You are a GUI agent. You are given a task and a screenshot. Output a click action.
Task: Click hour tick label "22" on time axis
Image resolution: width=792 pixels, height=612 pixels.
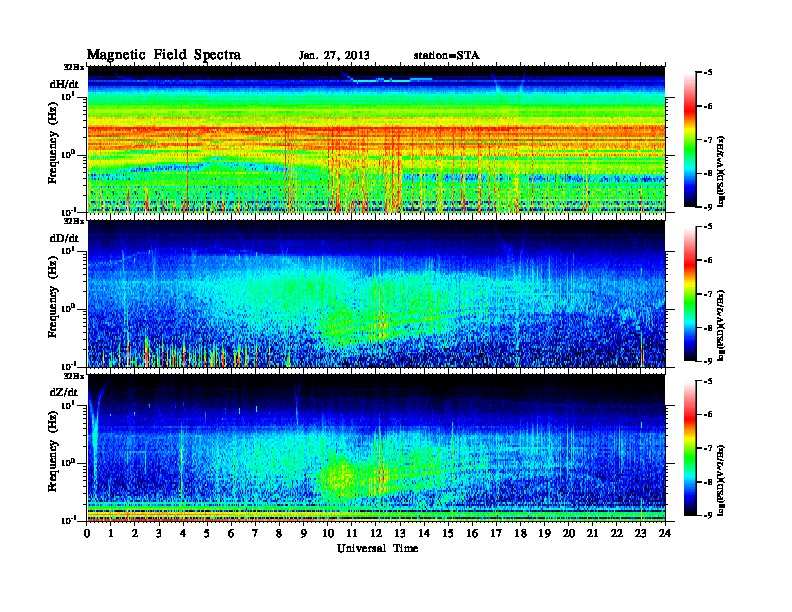pos(617,533)
